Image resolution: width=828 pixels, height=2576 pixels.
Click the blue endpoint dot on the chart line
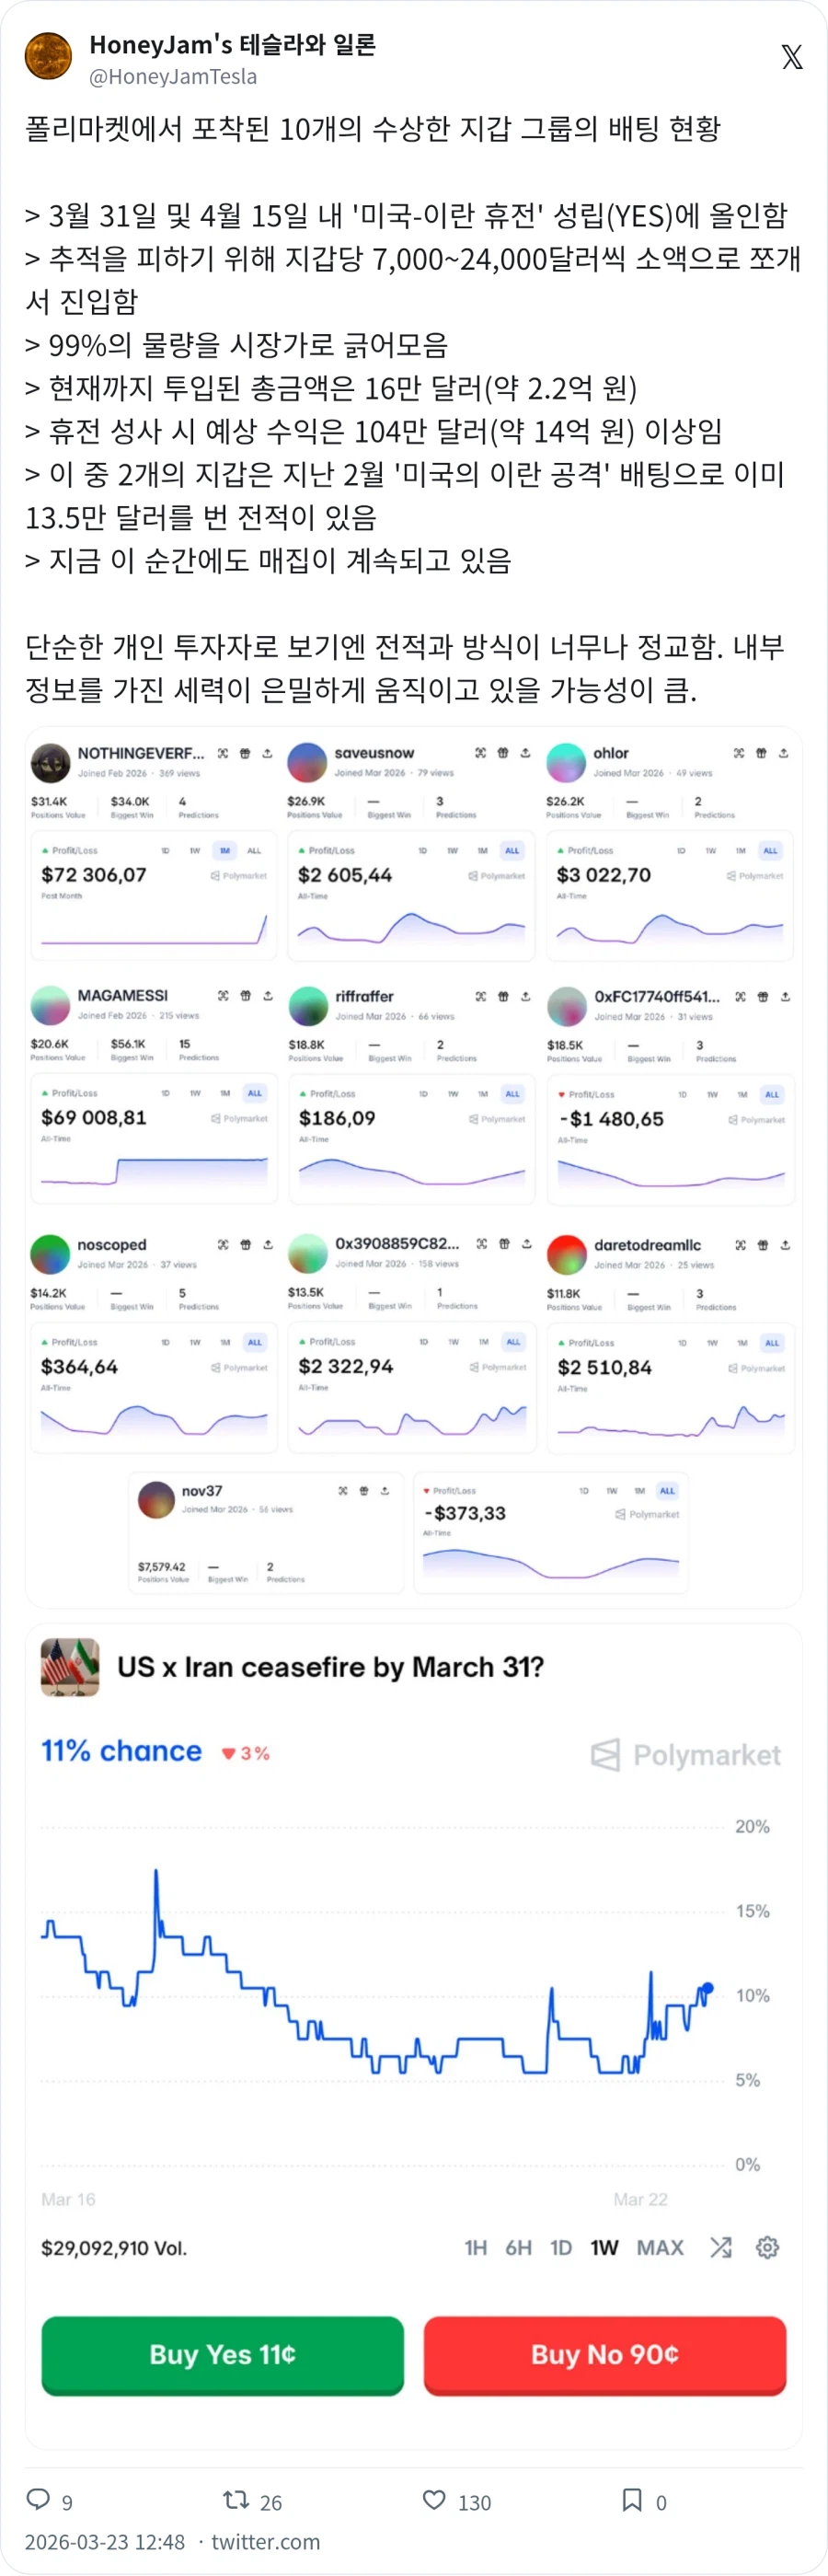coord(708,1988)
